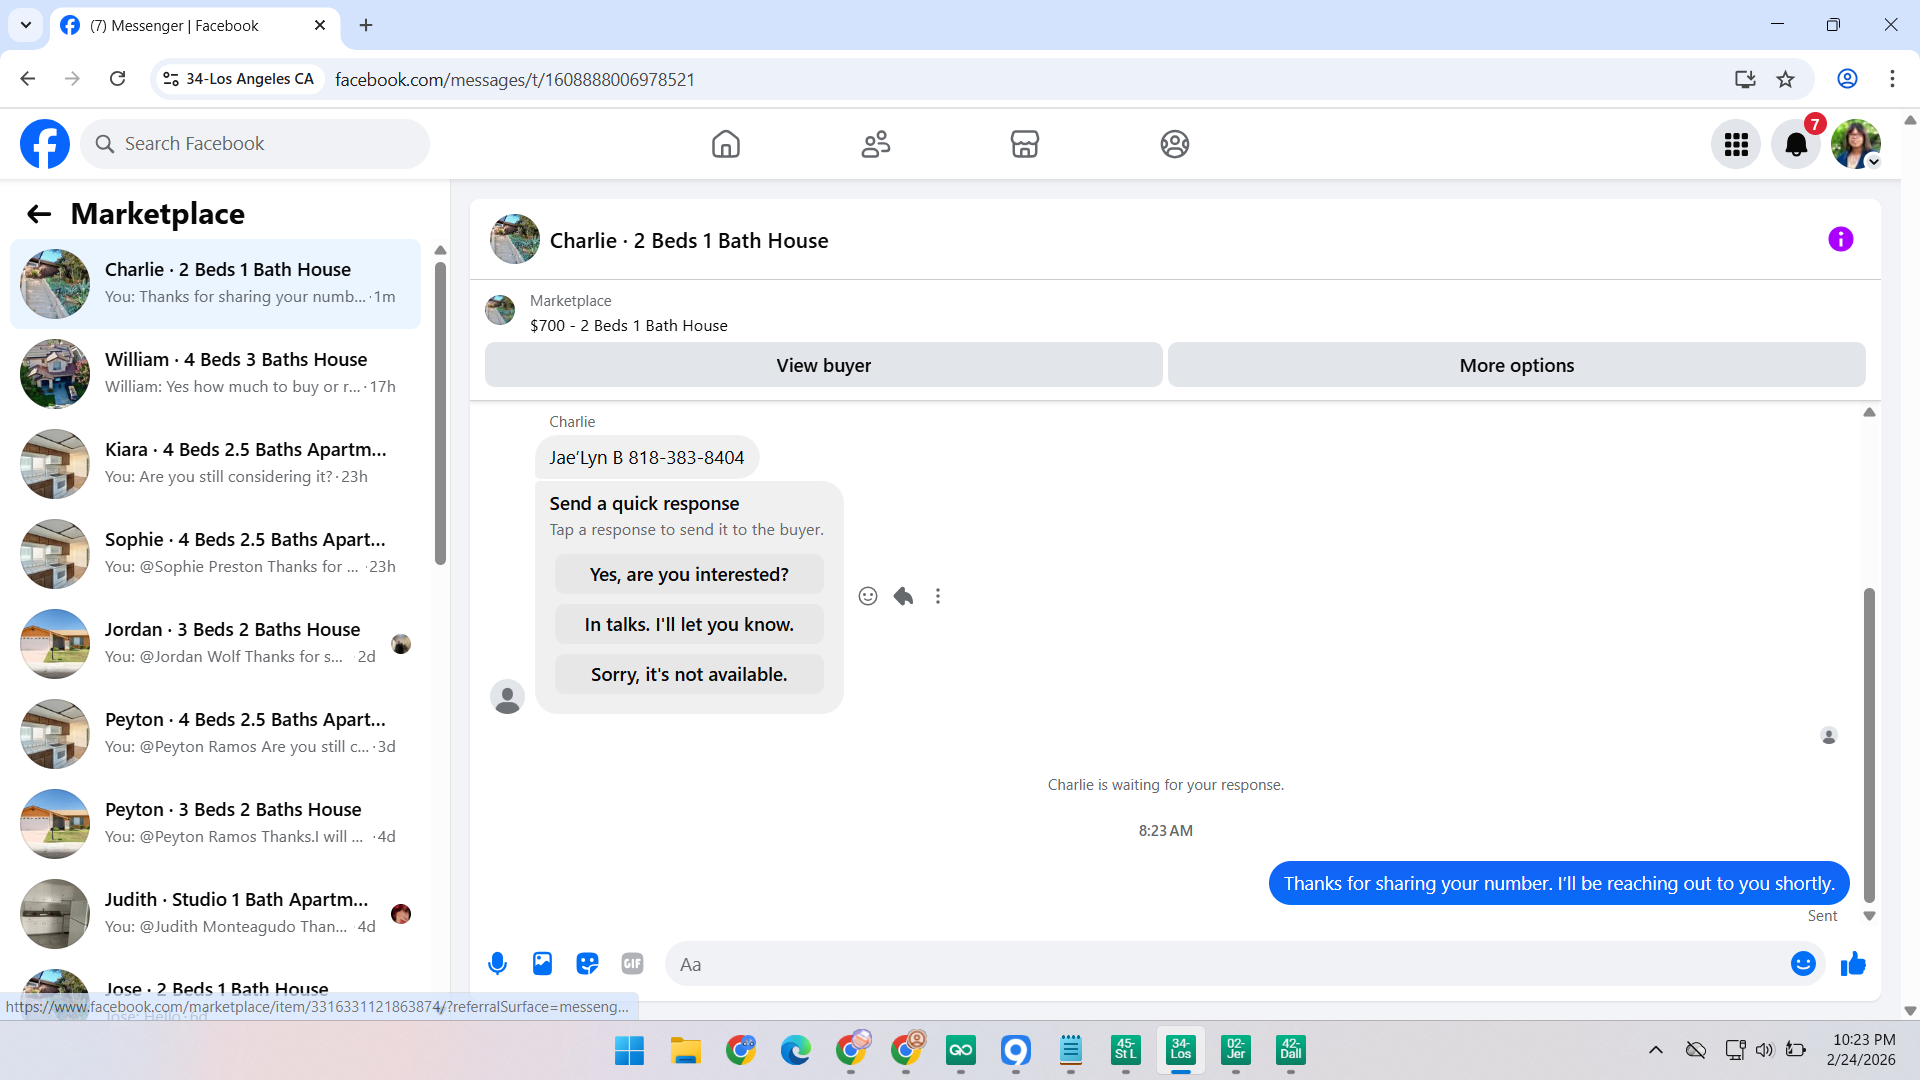The height and width of the screenshot is (1080, 1920).
Task: Open conversation information purple icon
Action: (x=1840, y=240)
